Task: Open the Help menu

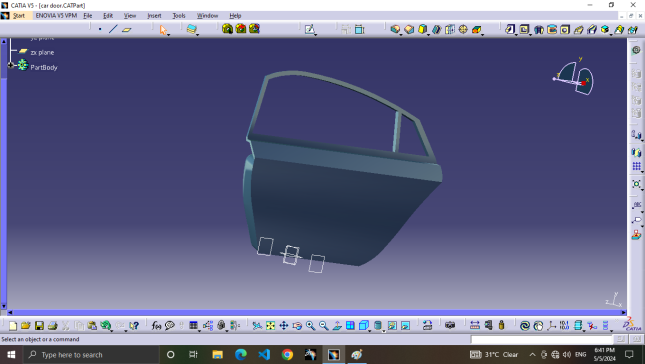Action: [x=235, y=16]
